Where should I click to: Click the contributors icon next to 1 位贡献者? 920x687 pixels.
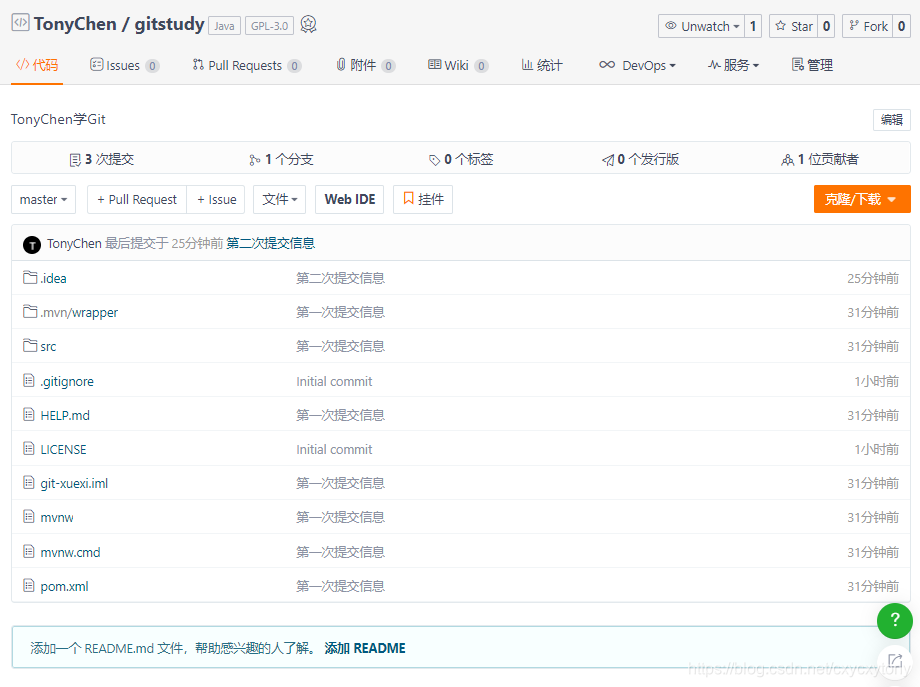[x=787, y=160]
